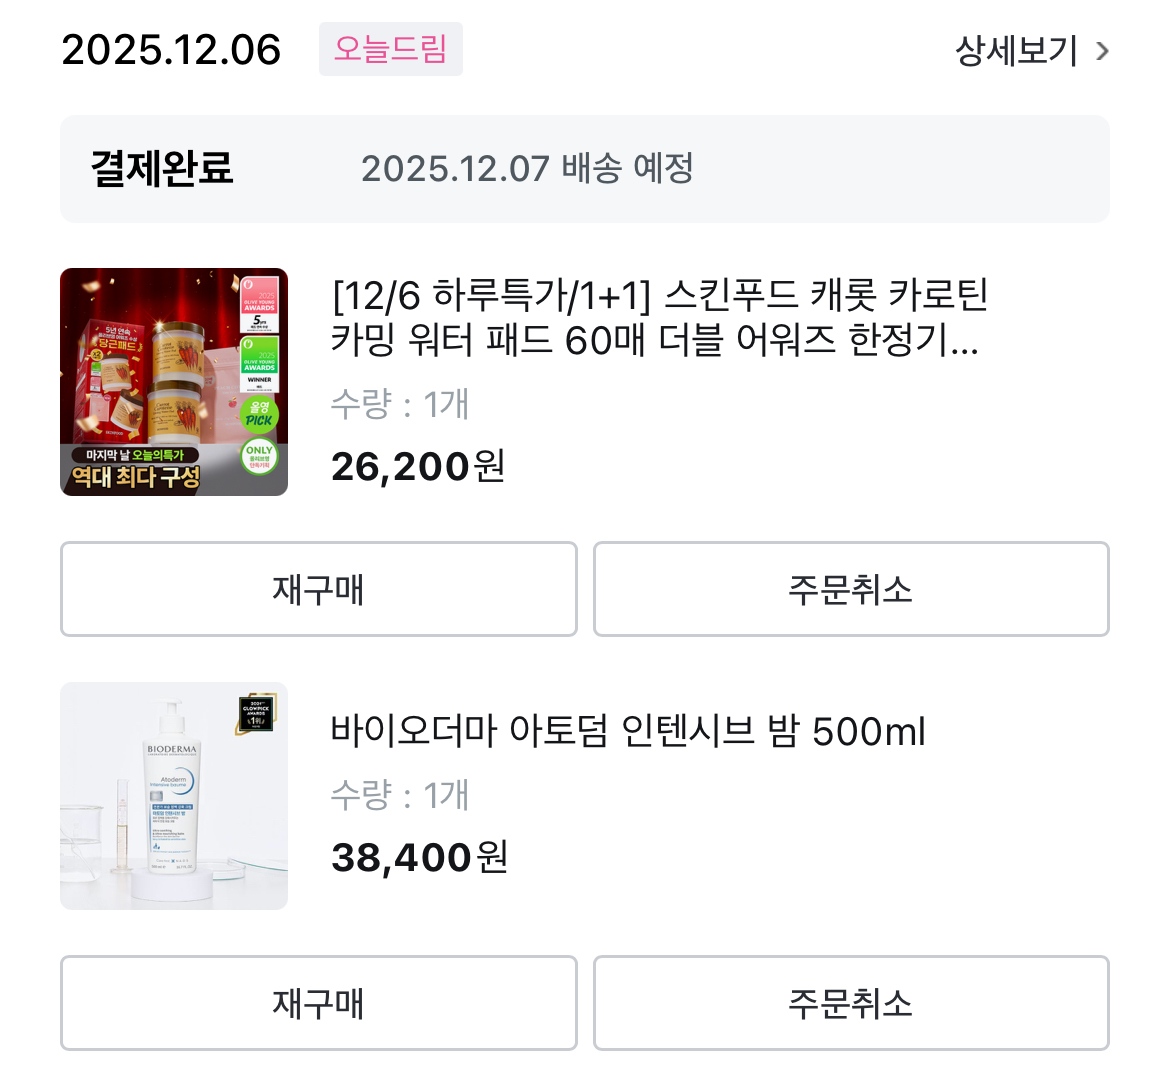Repurchase Skinfood pad with its 재구매 button
The width and height of the screenshot is (1170, 1069).
pyautogui.click(x=319, y=589)
